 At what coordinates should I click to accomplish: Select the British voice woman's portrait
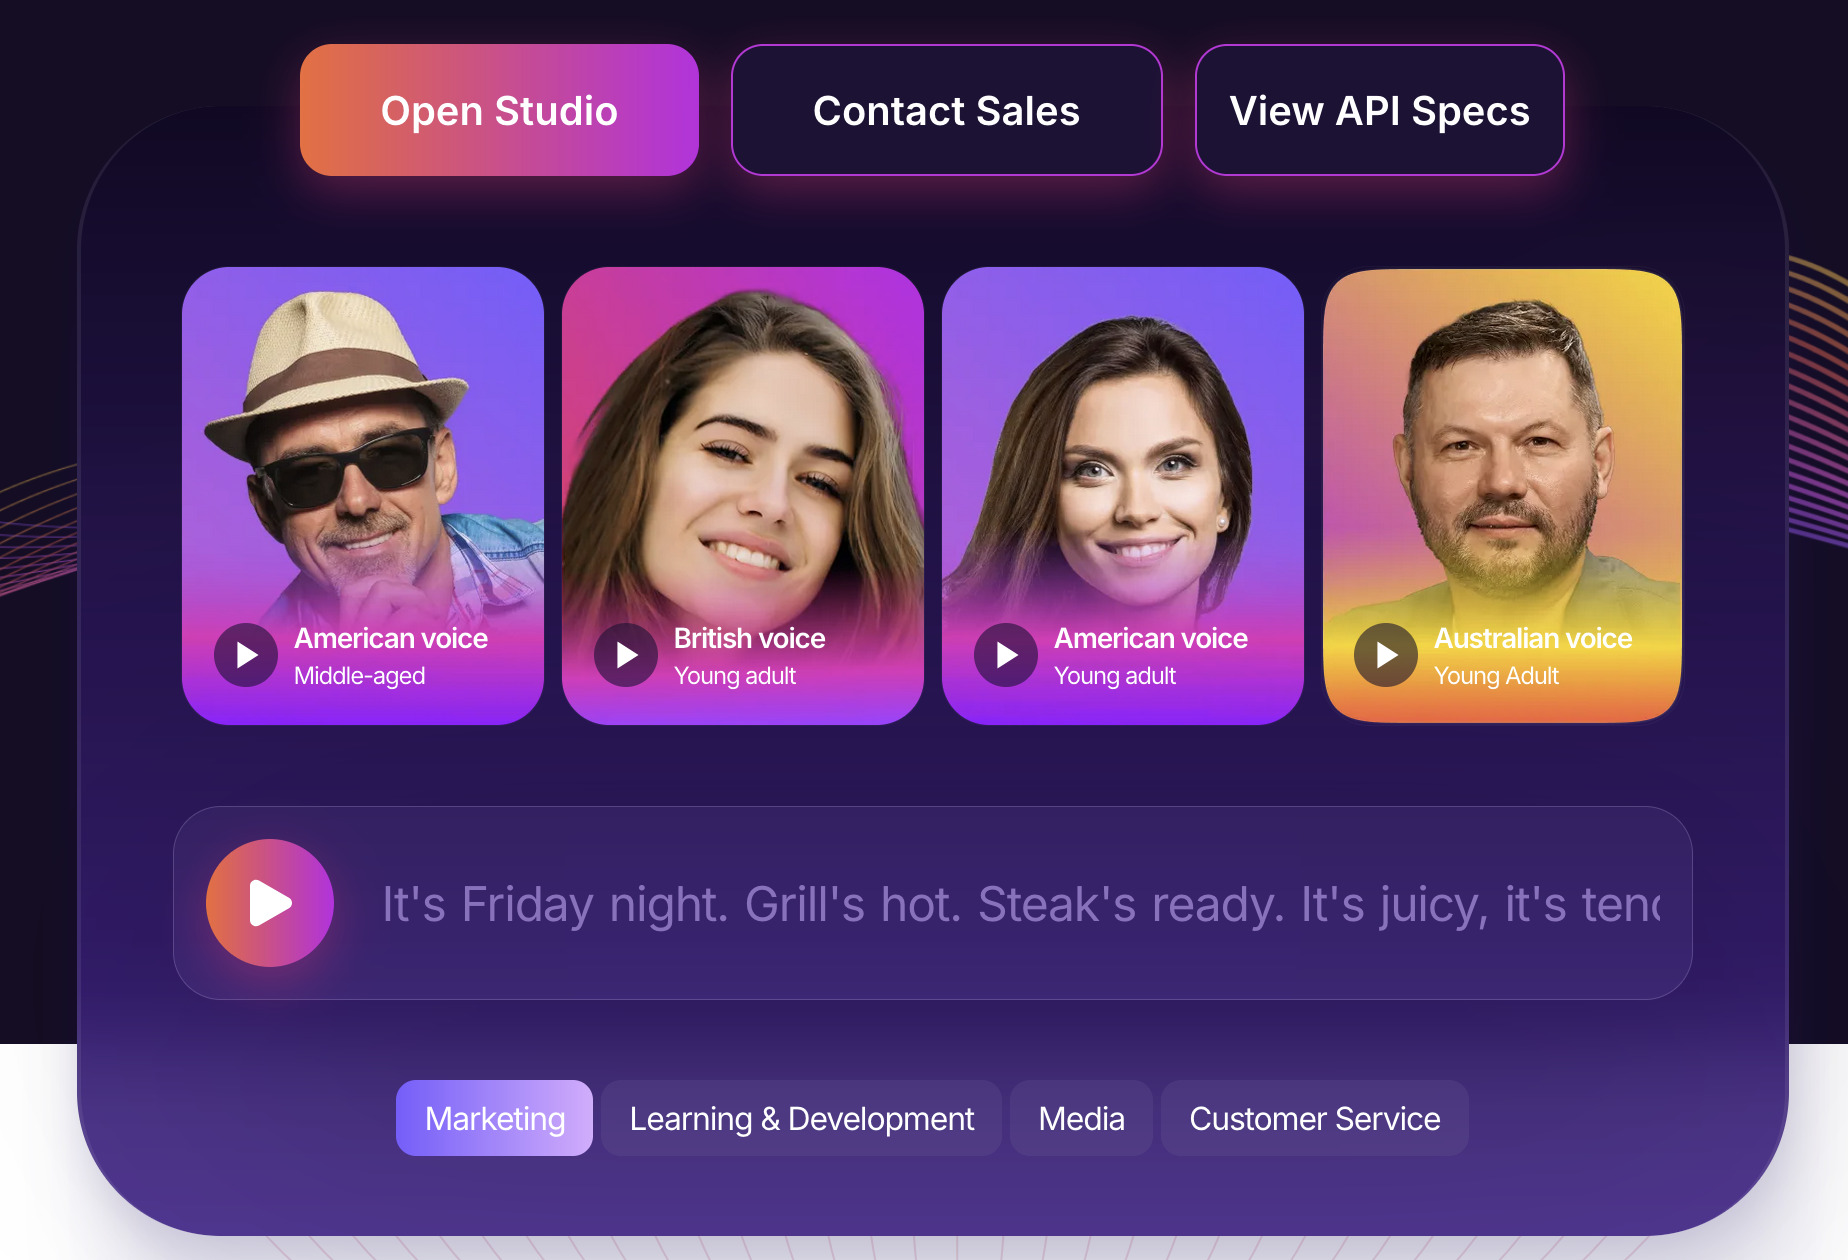coord(743,450)
